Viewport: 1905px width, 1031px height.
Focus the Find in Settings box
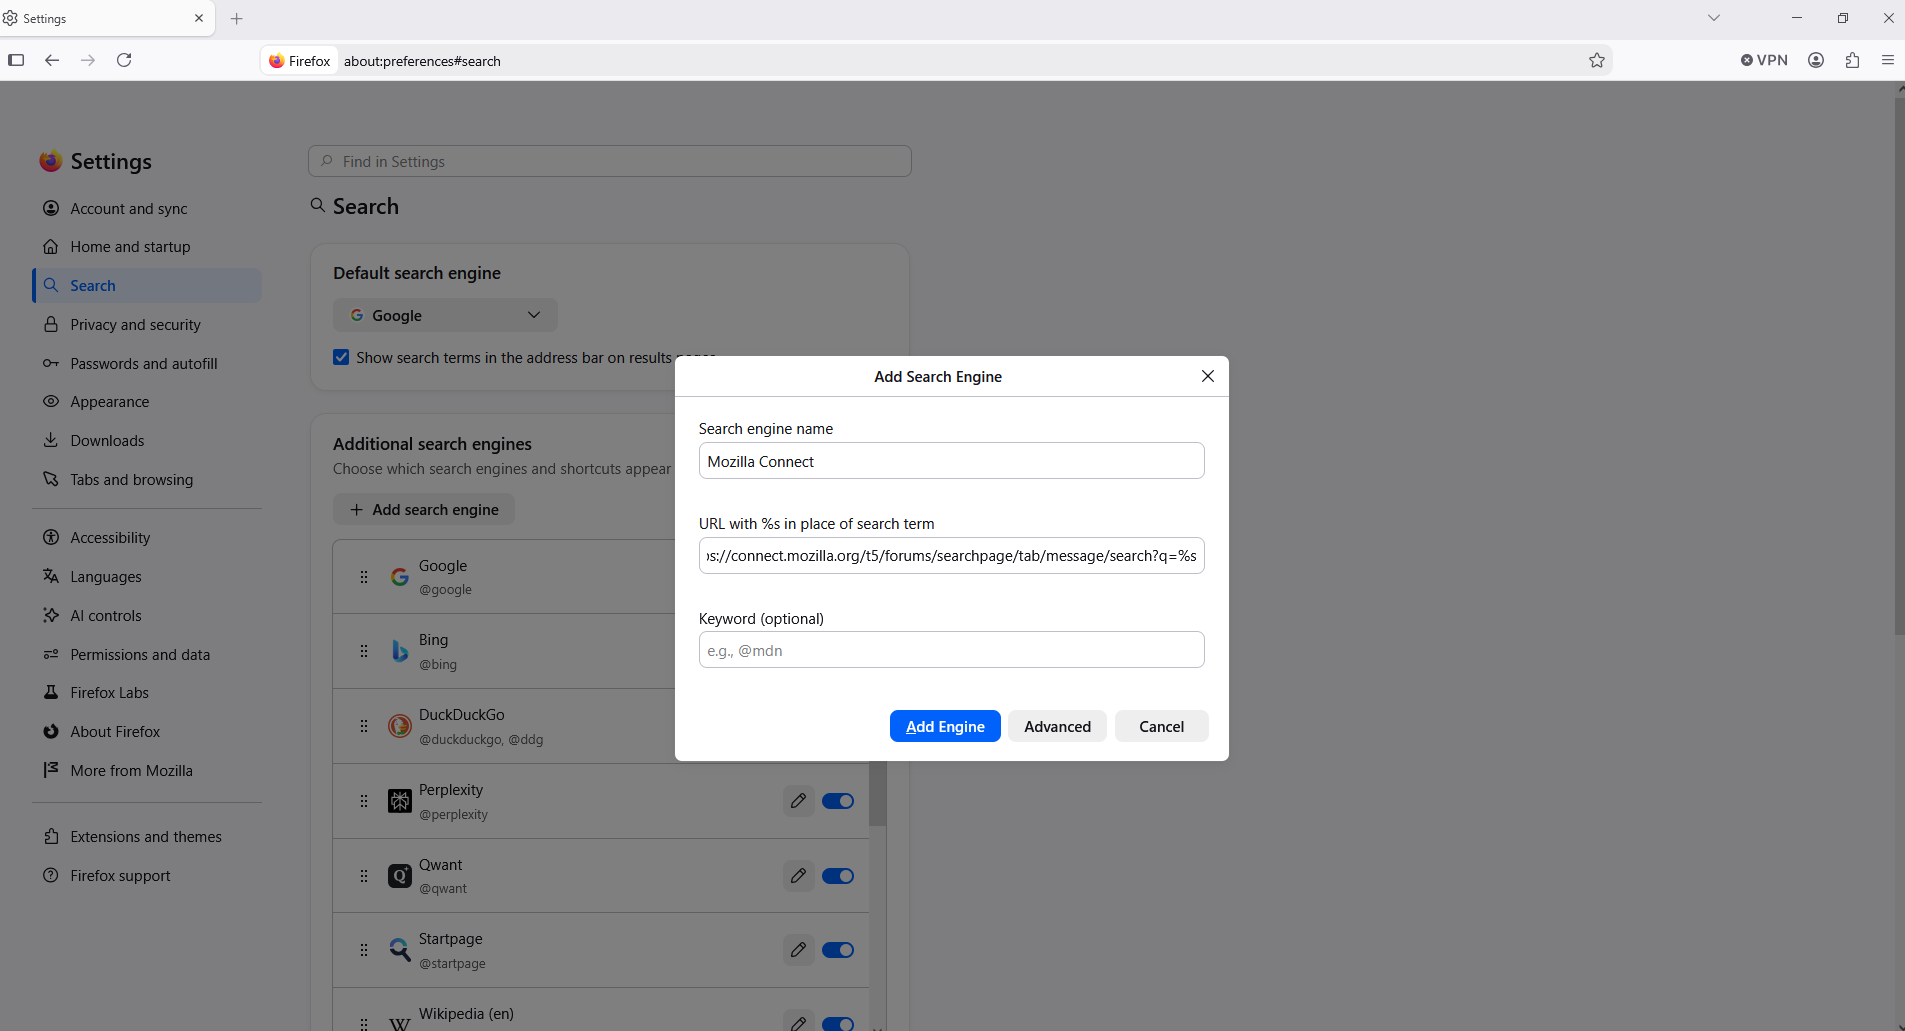610,161
